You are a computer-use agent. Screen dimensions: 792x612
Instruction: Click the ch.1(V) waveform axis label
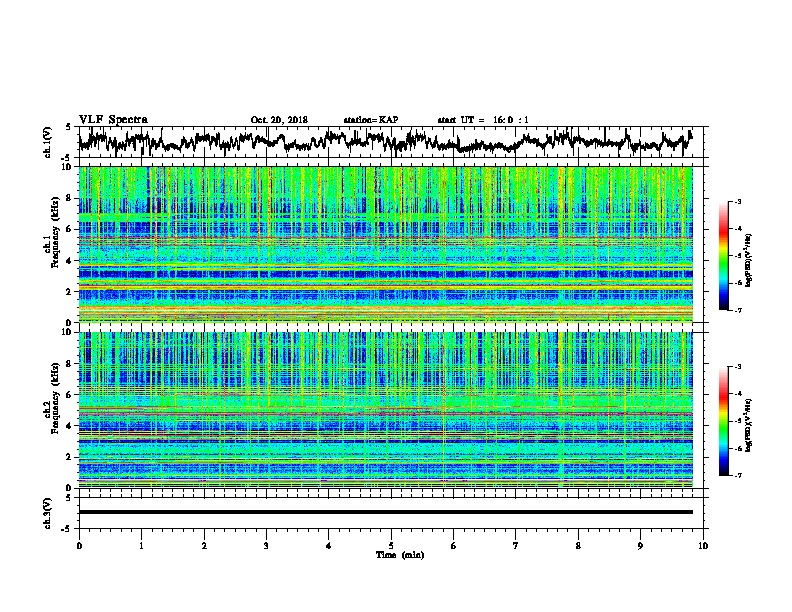[48, 142]
